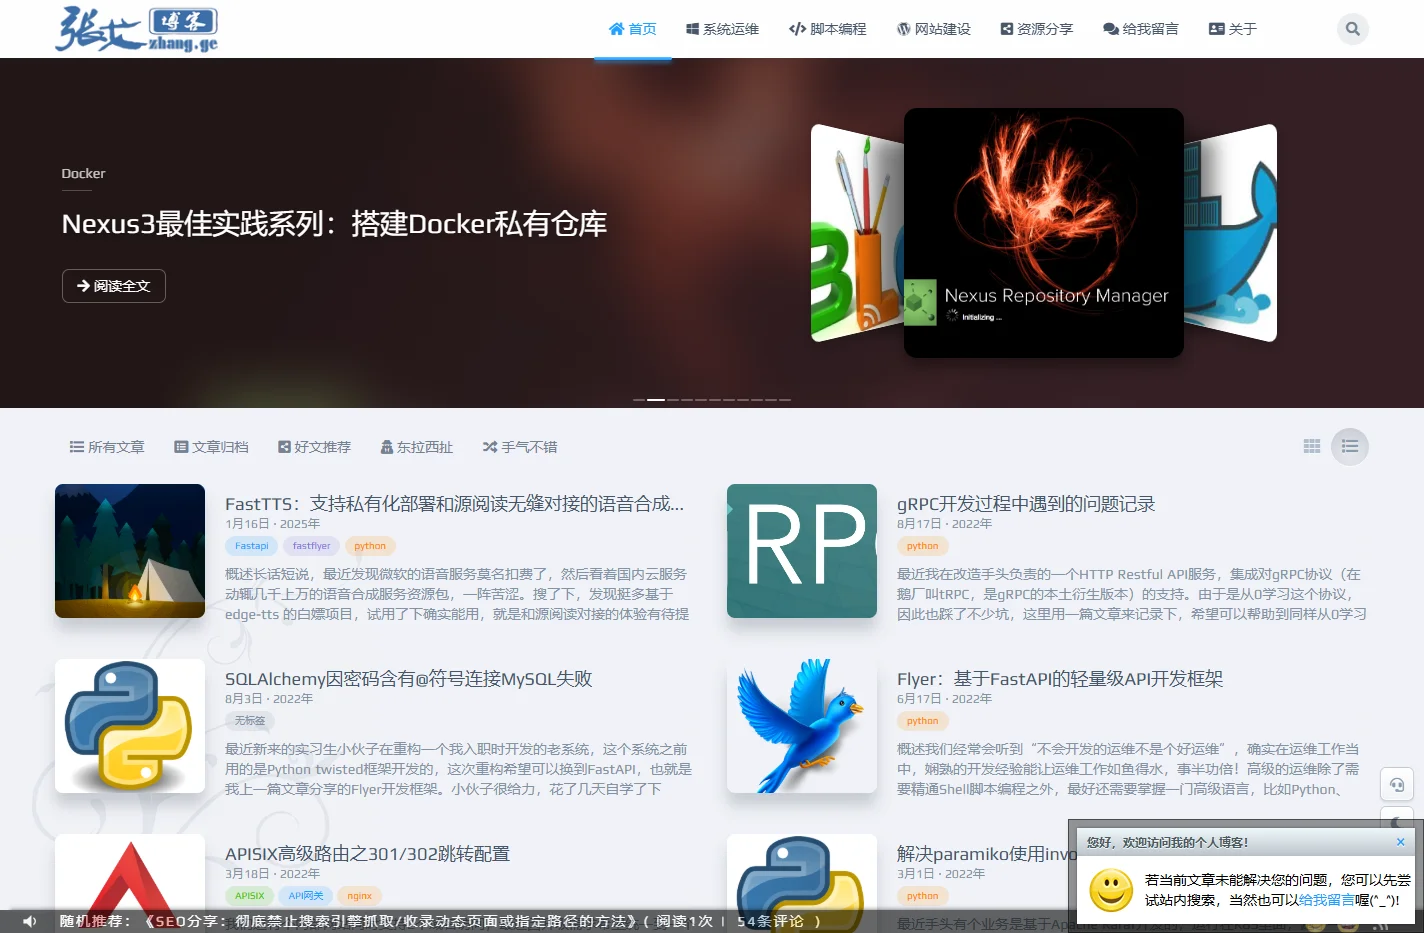Click the zhang.ge blog logo
The height and width of the screenshot is (933, 1424).
137,29
